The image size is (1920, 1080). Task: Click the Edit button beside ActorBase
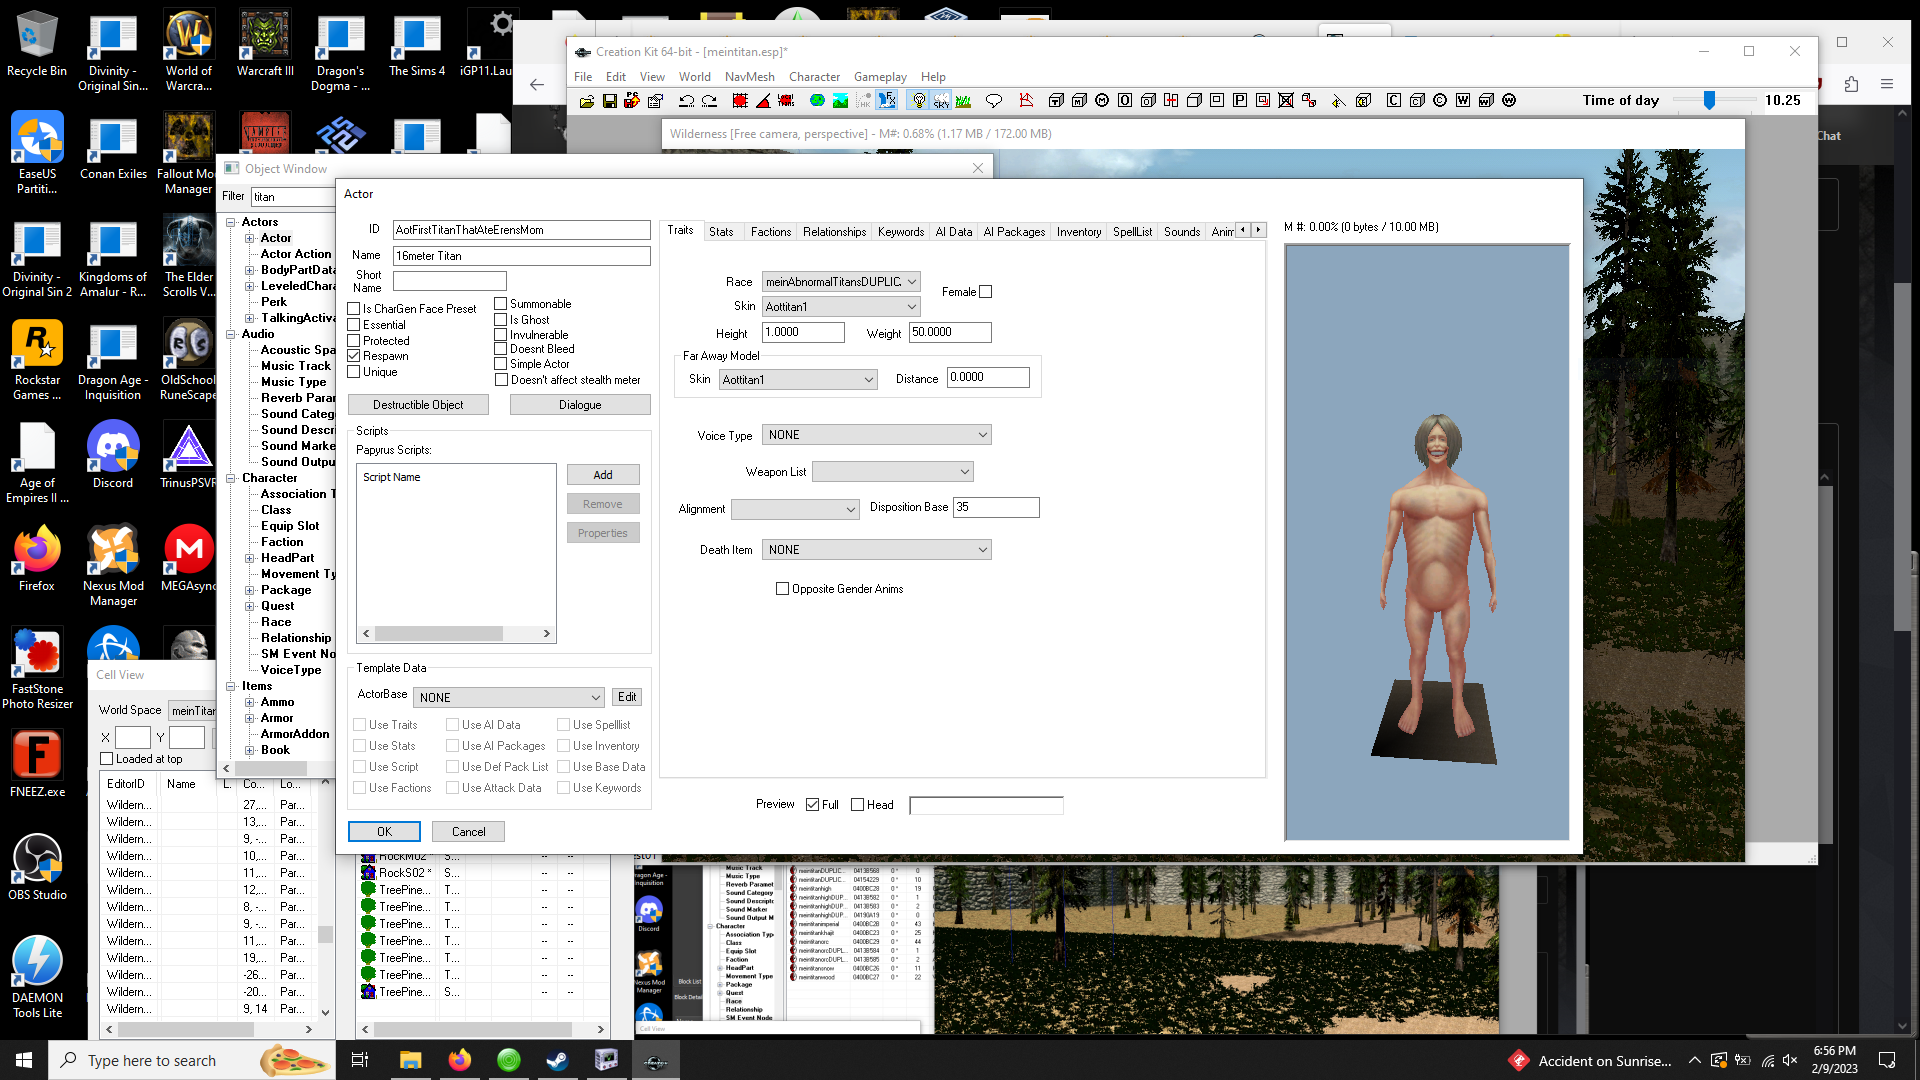point(627,697)
